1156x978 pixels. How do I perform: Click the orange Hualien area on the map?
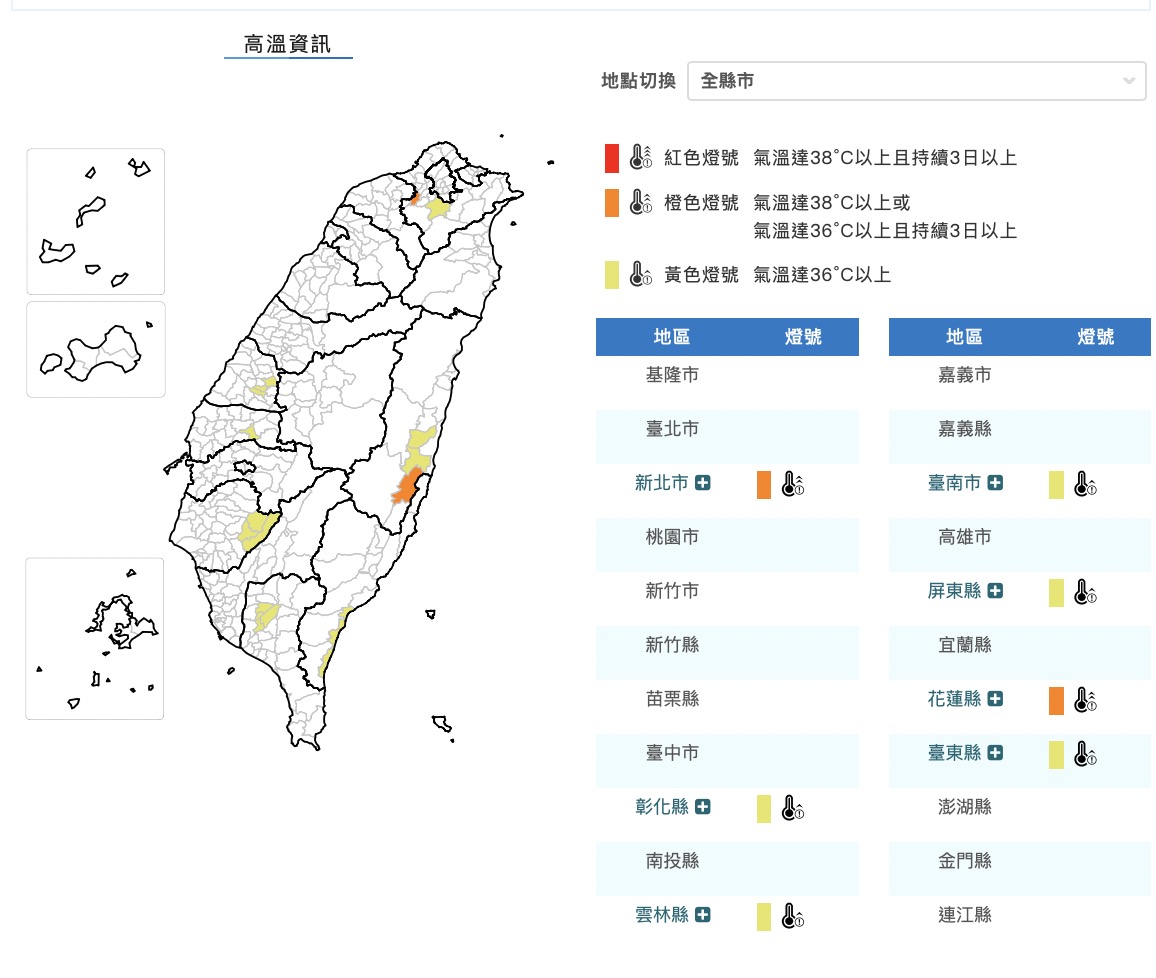click(408, 485)
